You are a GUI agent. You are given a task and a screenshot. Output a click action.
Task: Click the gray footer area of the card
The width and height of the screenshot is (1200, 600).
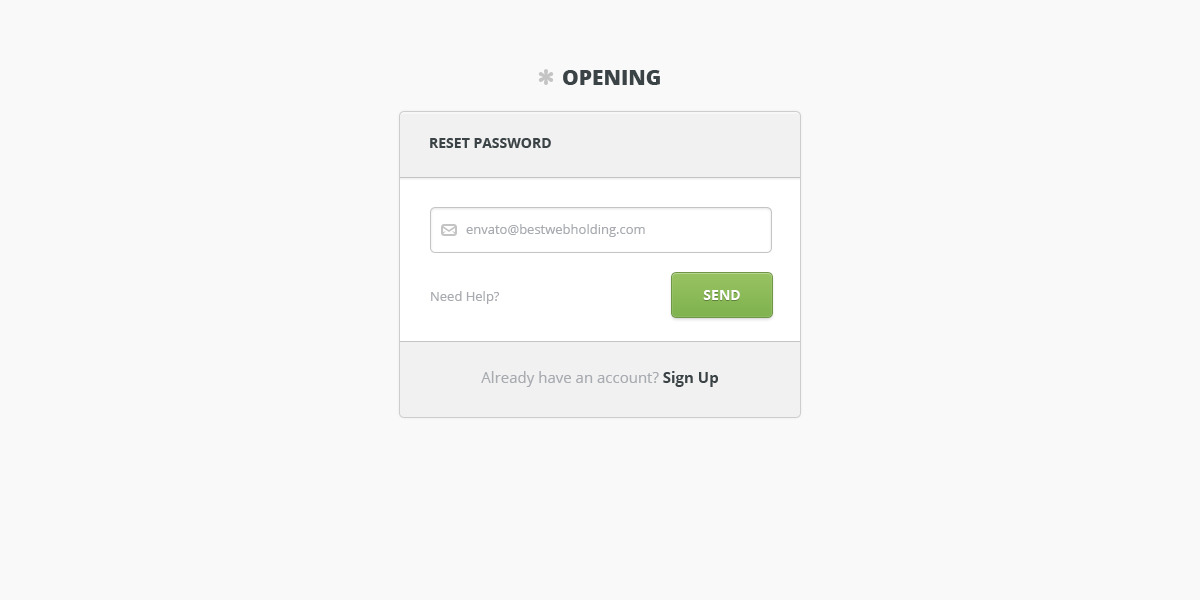click(x=600, y=379)
